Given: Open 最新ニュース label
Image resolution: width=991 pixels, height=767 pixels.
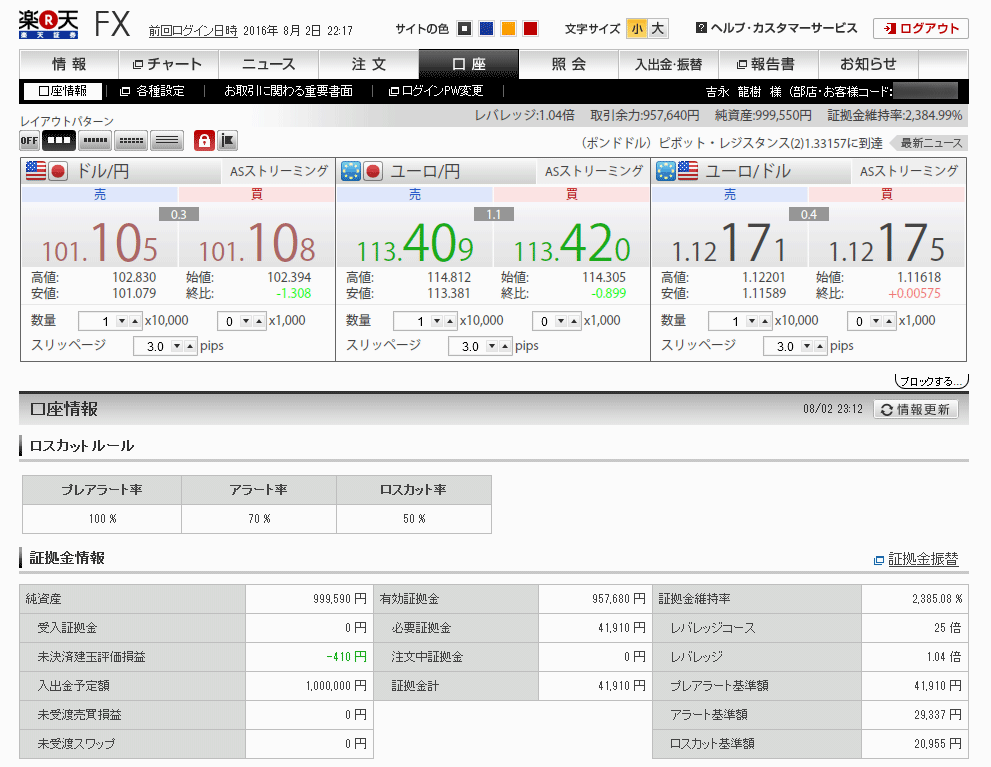Looking at the screenshot, I should (928, 143).
